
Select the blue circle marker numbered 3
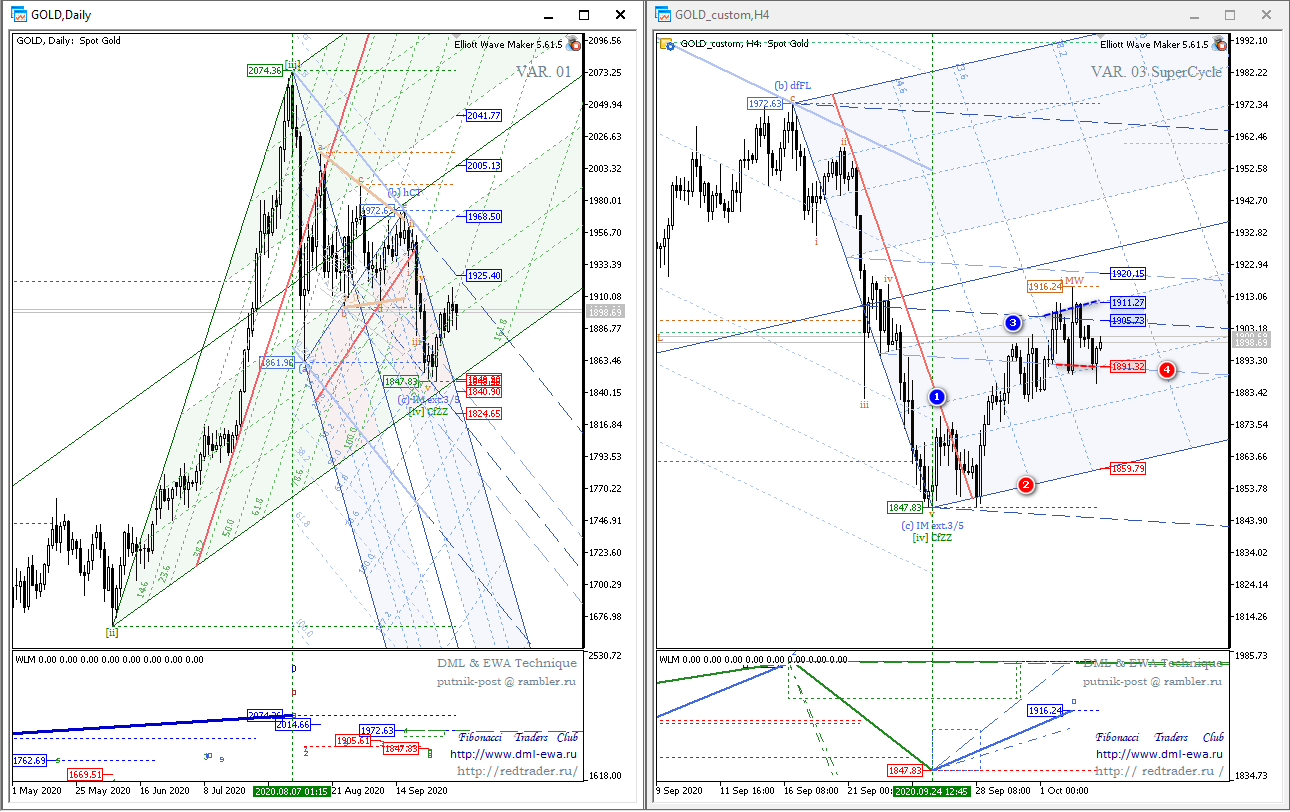1013,323
